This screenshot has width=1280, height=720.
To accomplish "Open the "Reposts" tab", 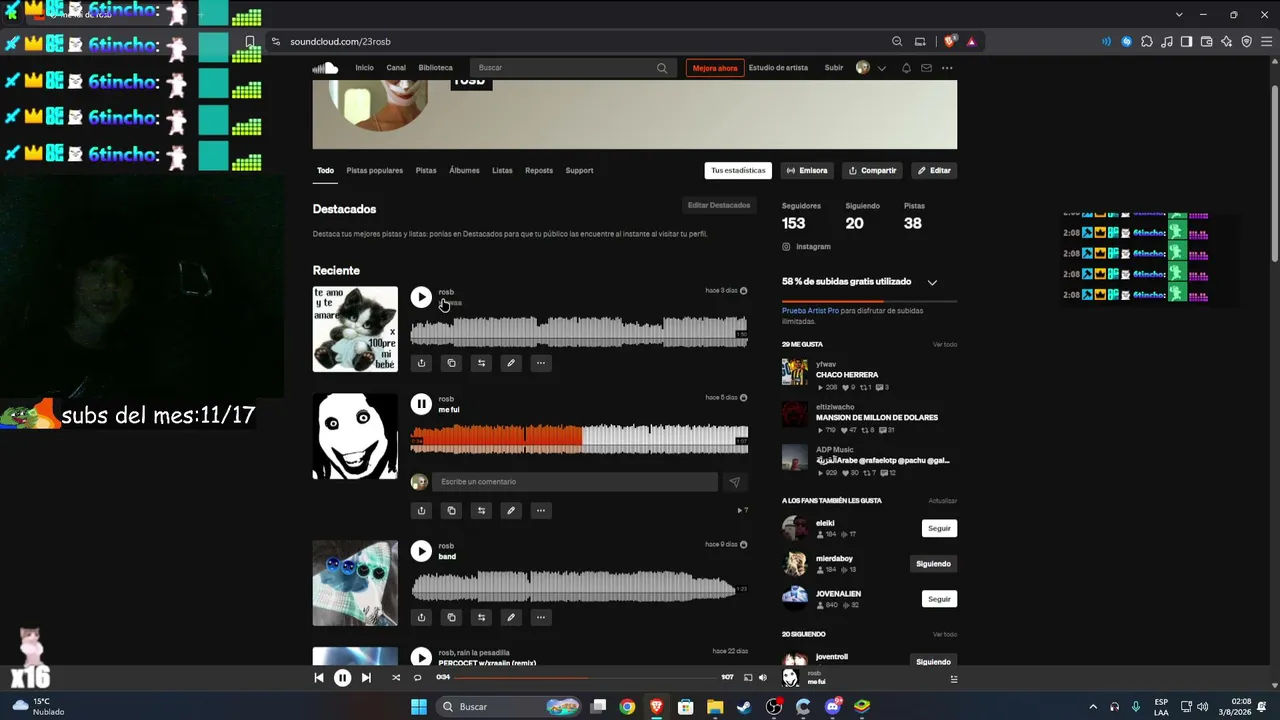I will click(x=539, y=171).
